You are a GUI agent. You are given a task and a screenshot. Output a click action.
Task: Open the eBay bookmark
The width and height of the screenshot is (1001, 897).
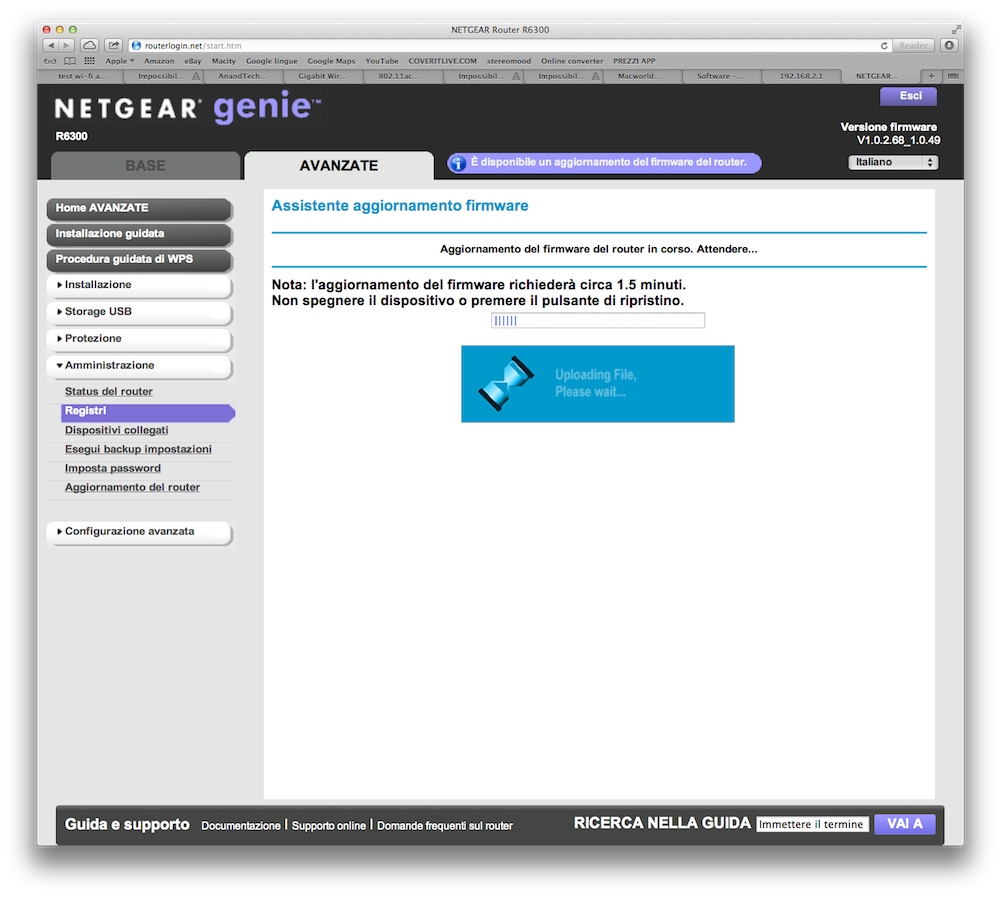pyautogui.click(x=193, y=61)
